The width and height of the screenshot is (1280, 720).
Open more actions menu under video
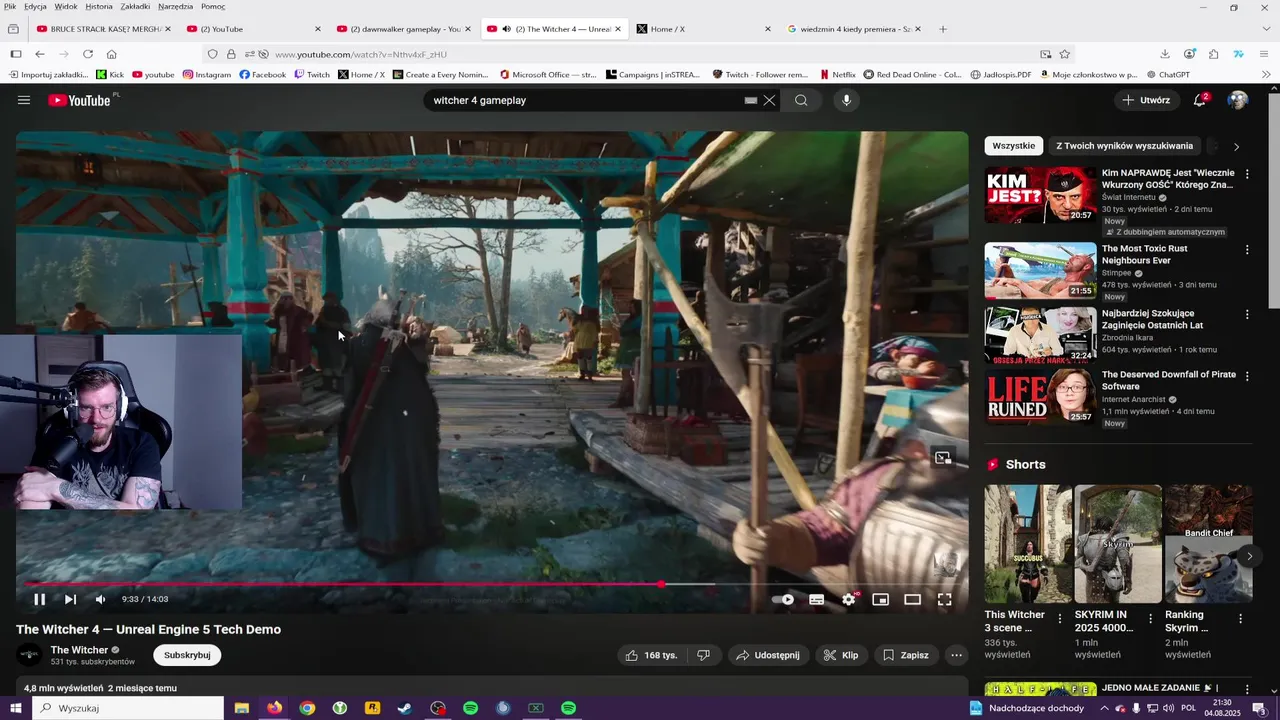(956, 655)
